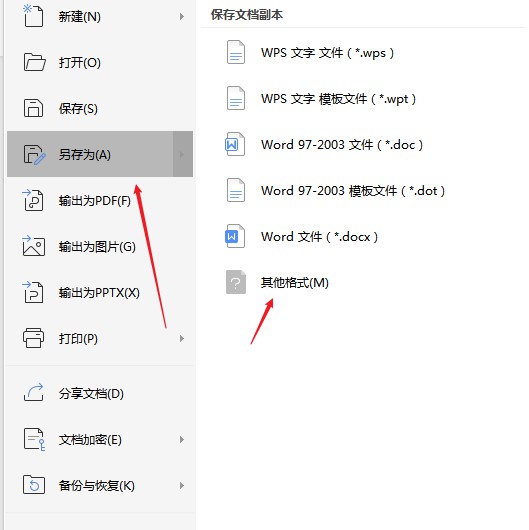Click the question mark other formats icon
Image resolution: width=529 pixels, height=530 pixels.
coord(236,282)
